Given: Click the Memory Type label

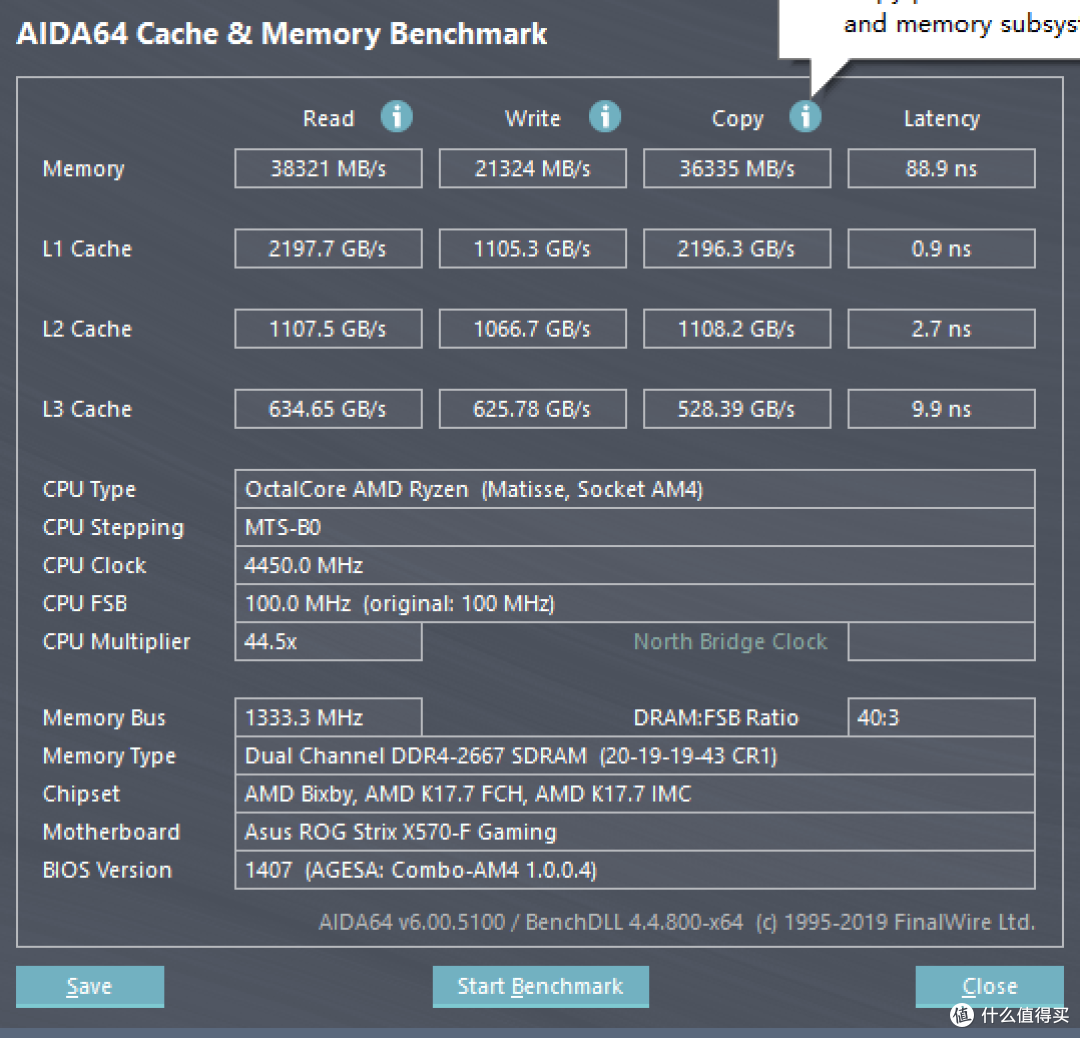Looking at the screenshot, I should click(x=110, y=757).
